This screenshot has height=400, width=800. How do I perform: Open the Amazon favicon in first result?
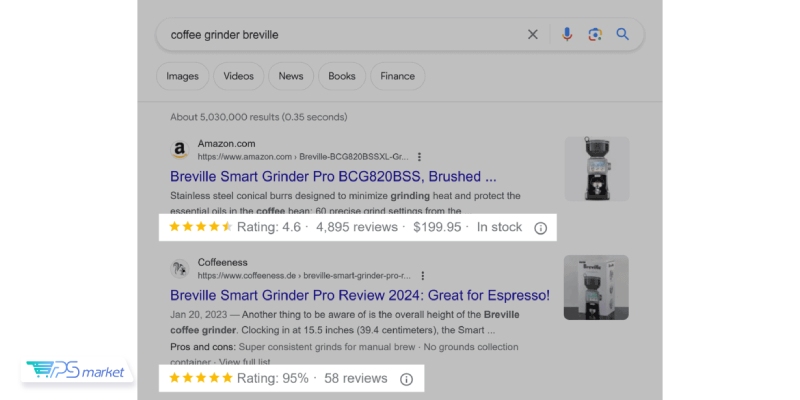179,150
